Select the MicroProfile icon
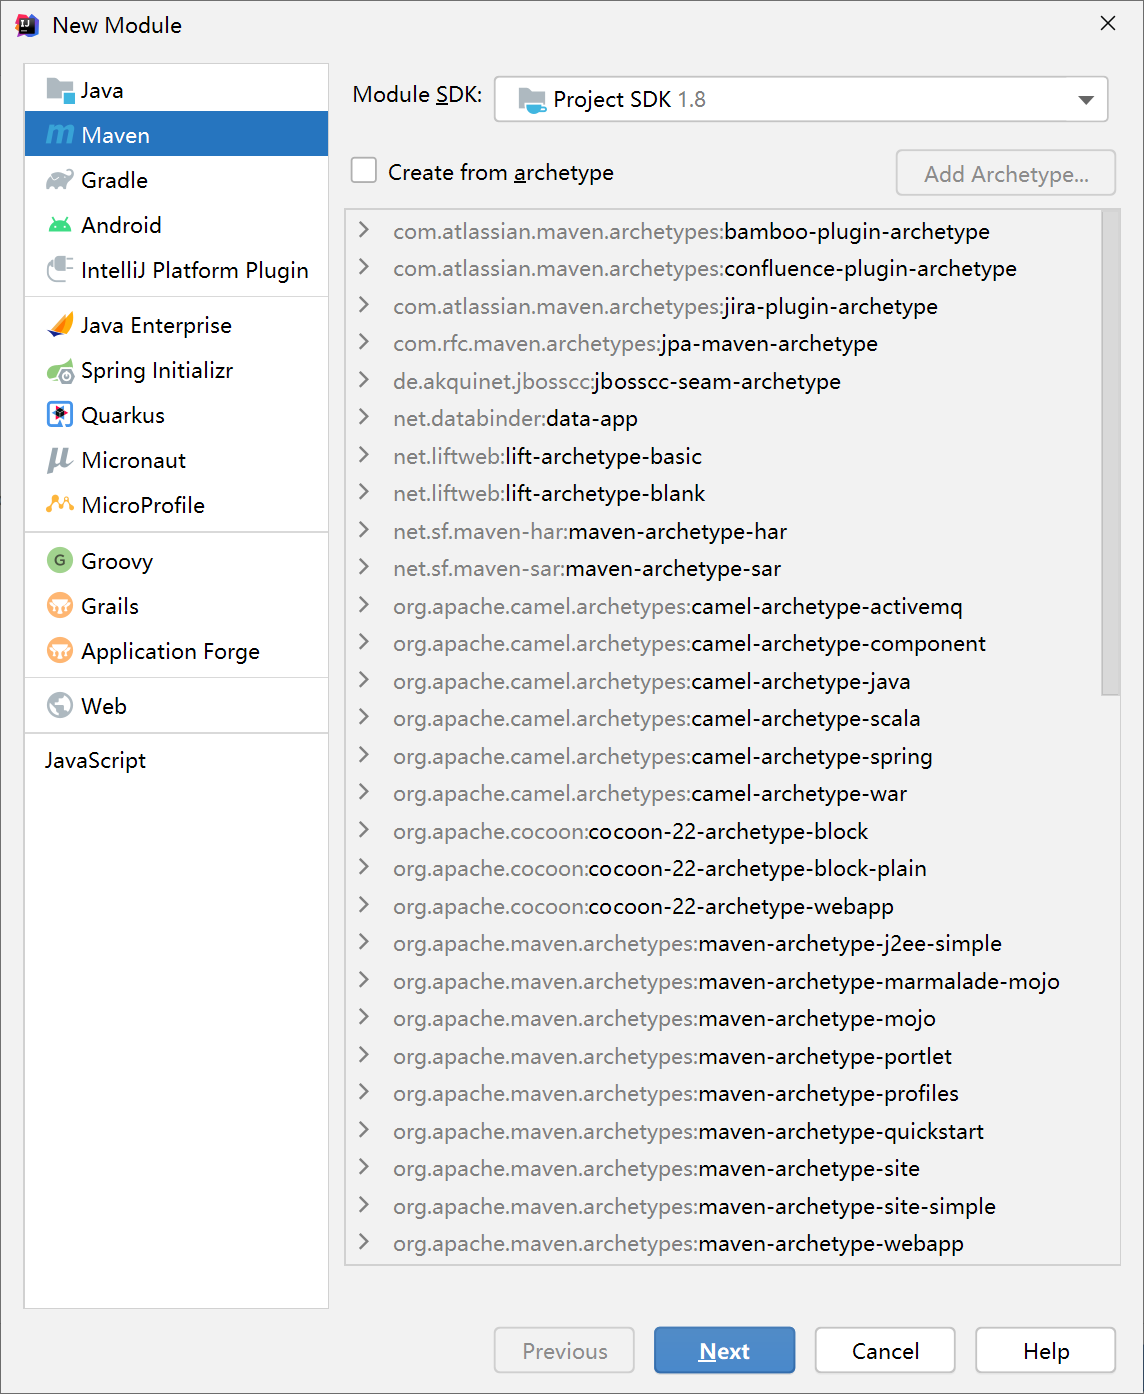 60,505
